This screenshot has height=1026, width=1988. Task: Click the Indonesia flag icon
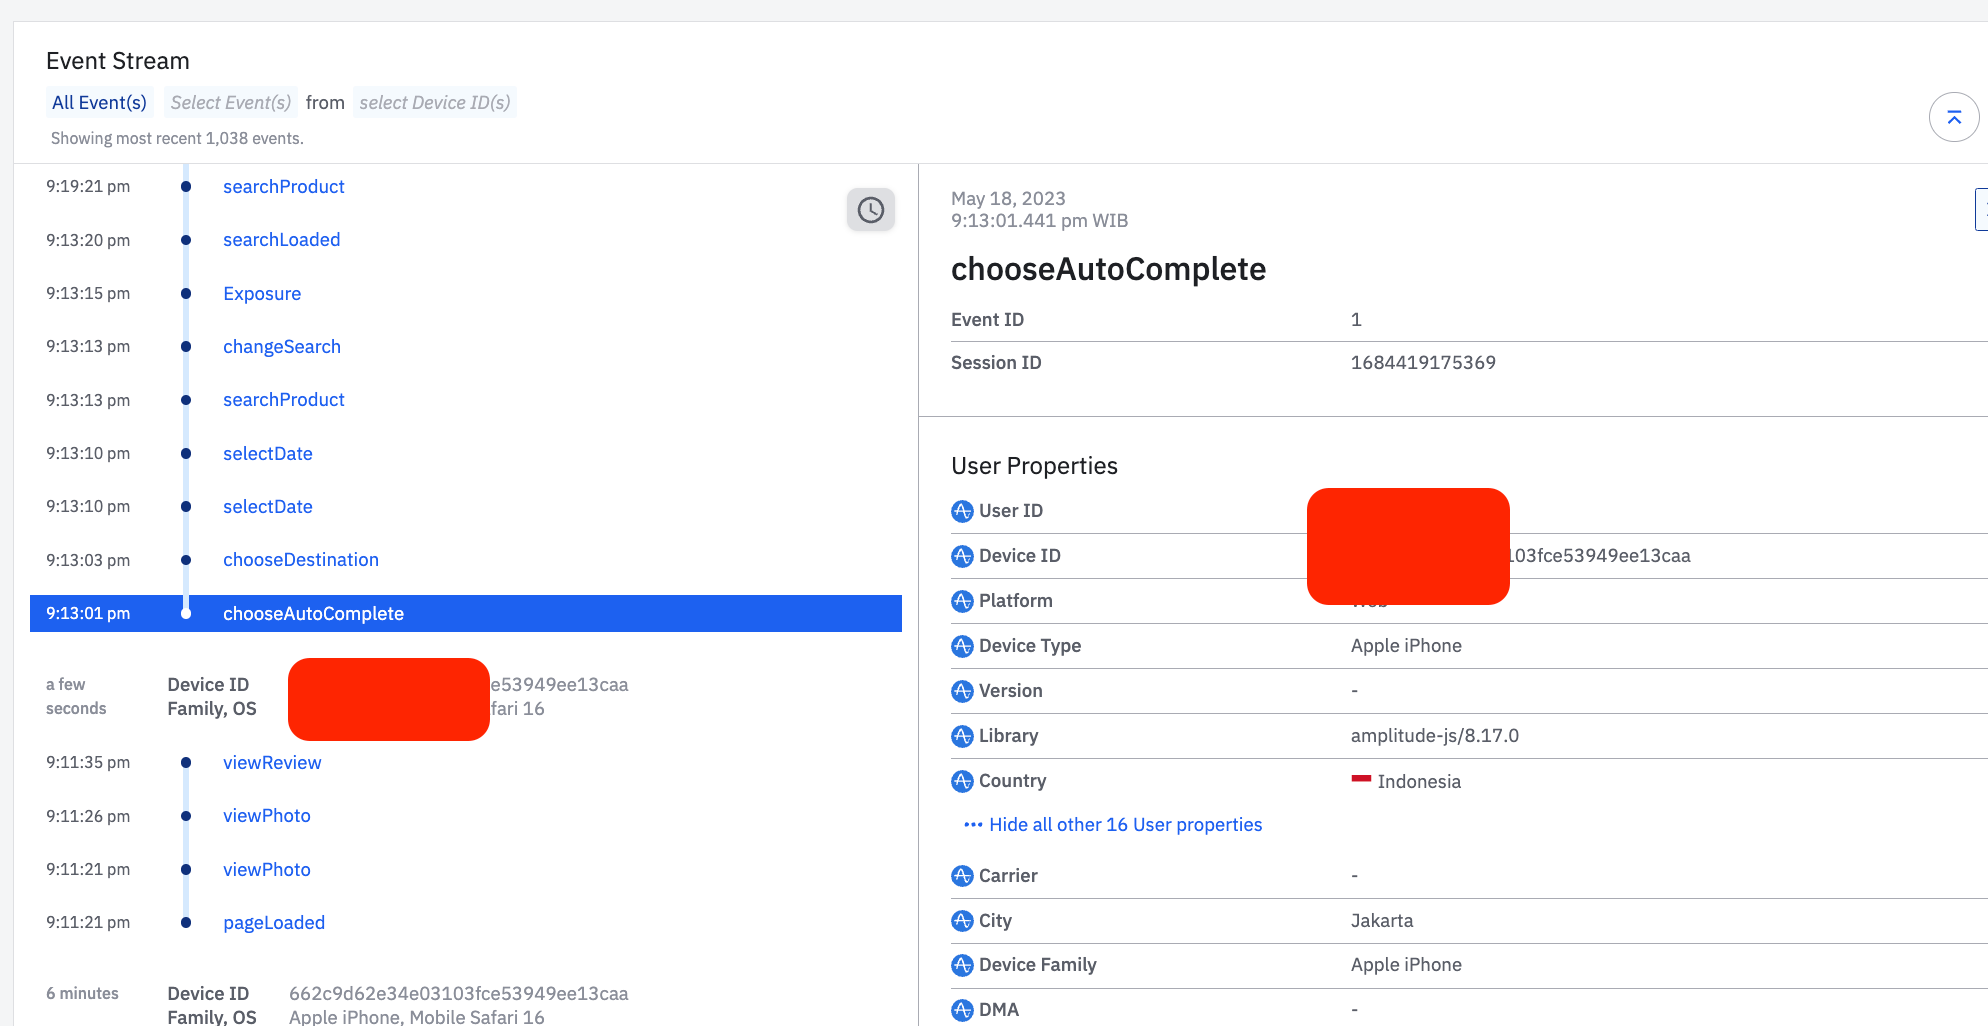(x=1361, y=779)
